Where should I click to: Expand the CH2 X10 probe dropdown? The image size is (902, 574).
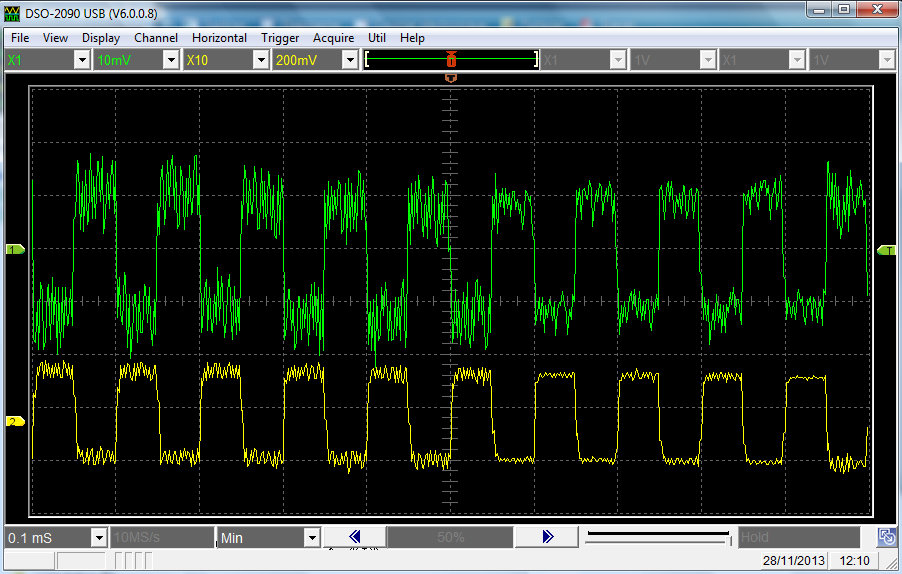[x=260, y=60]
